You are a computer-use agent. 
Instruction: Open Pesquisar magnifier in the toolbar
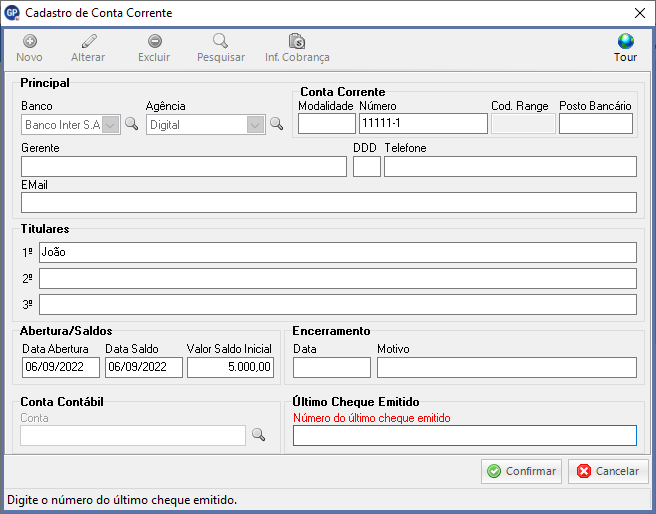point(220,41)
